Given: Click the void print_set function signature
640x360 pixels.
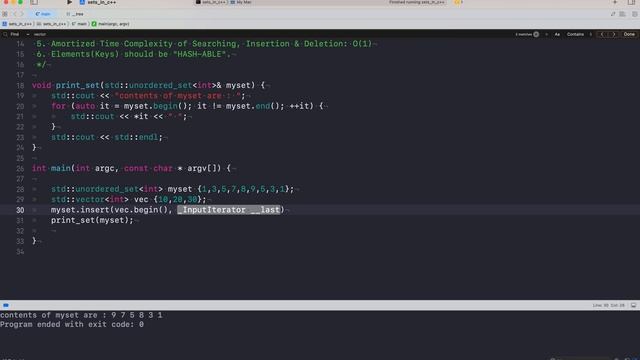Looking at the screenshot, I should click(x=149, y=86).
